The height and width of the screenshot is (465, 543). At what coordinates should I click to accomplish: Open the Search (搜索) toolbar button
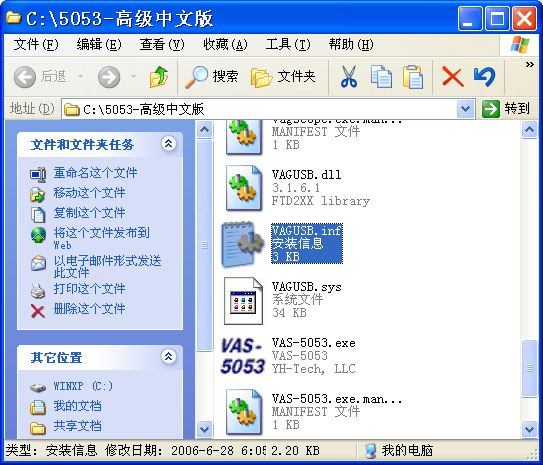212,77
